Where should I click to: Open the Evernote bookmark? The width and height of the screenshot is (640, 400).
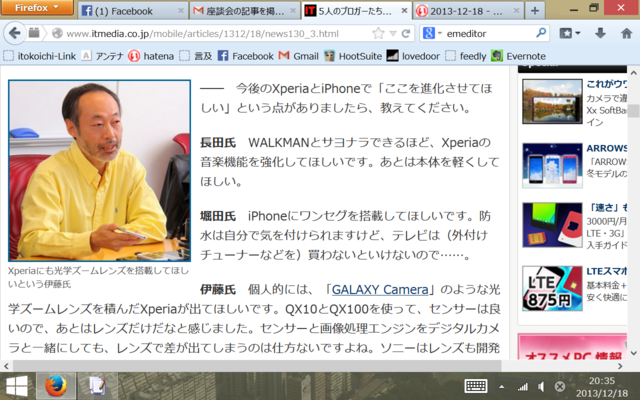point(518,56)
